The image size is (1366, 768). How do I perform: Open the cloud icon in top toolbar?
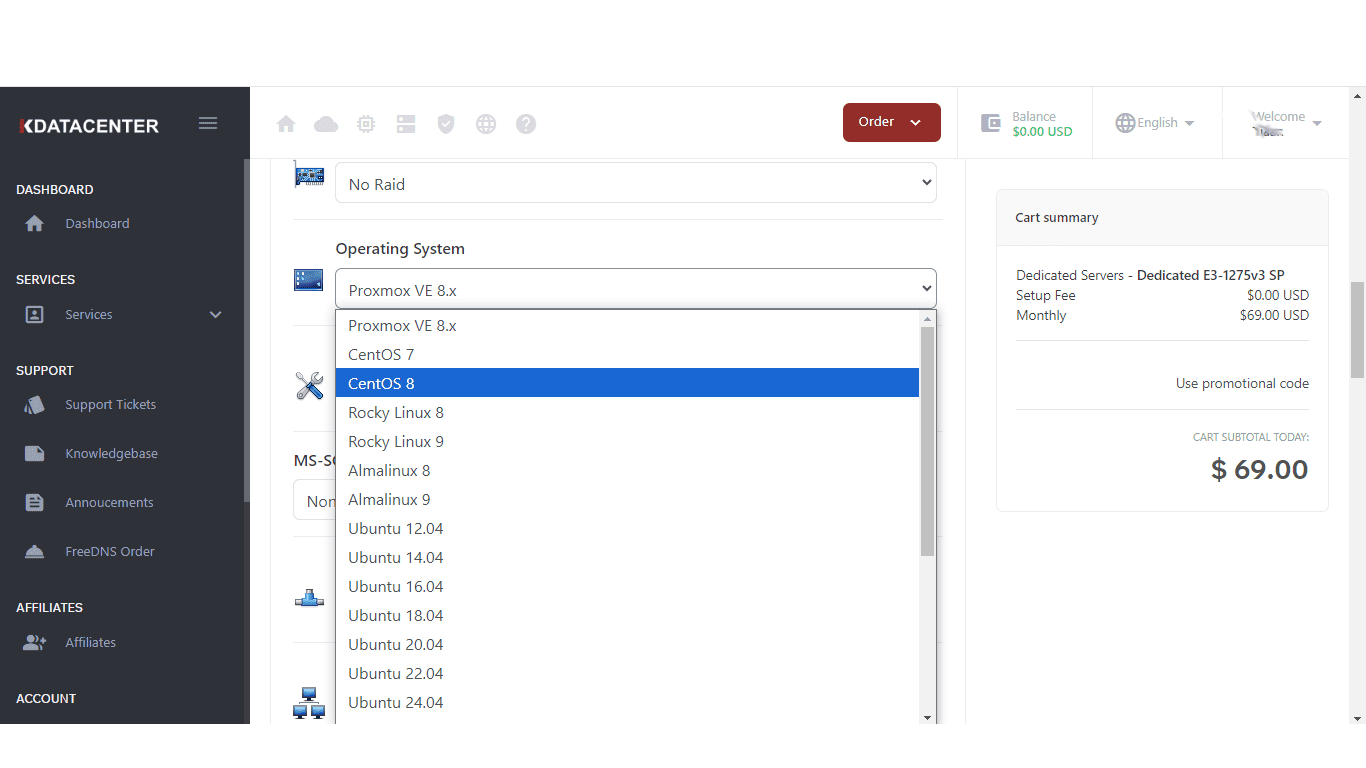[326, 124]
